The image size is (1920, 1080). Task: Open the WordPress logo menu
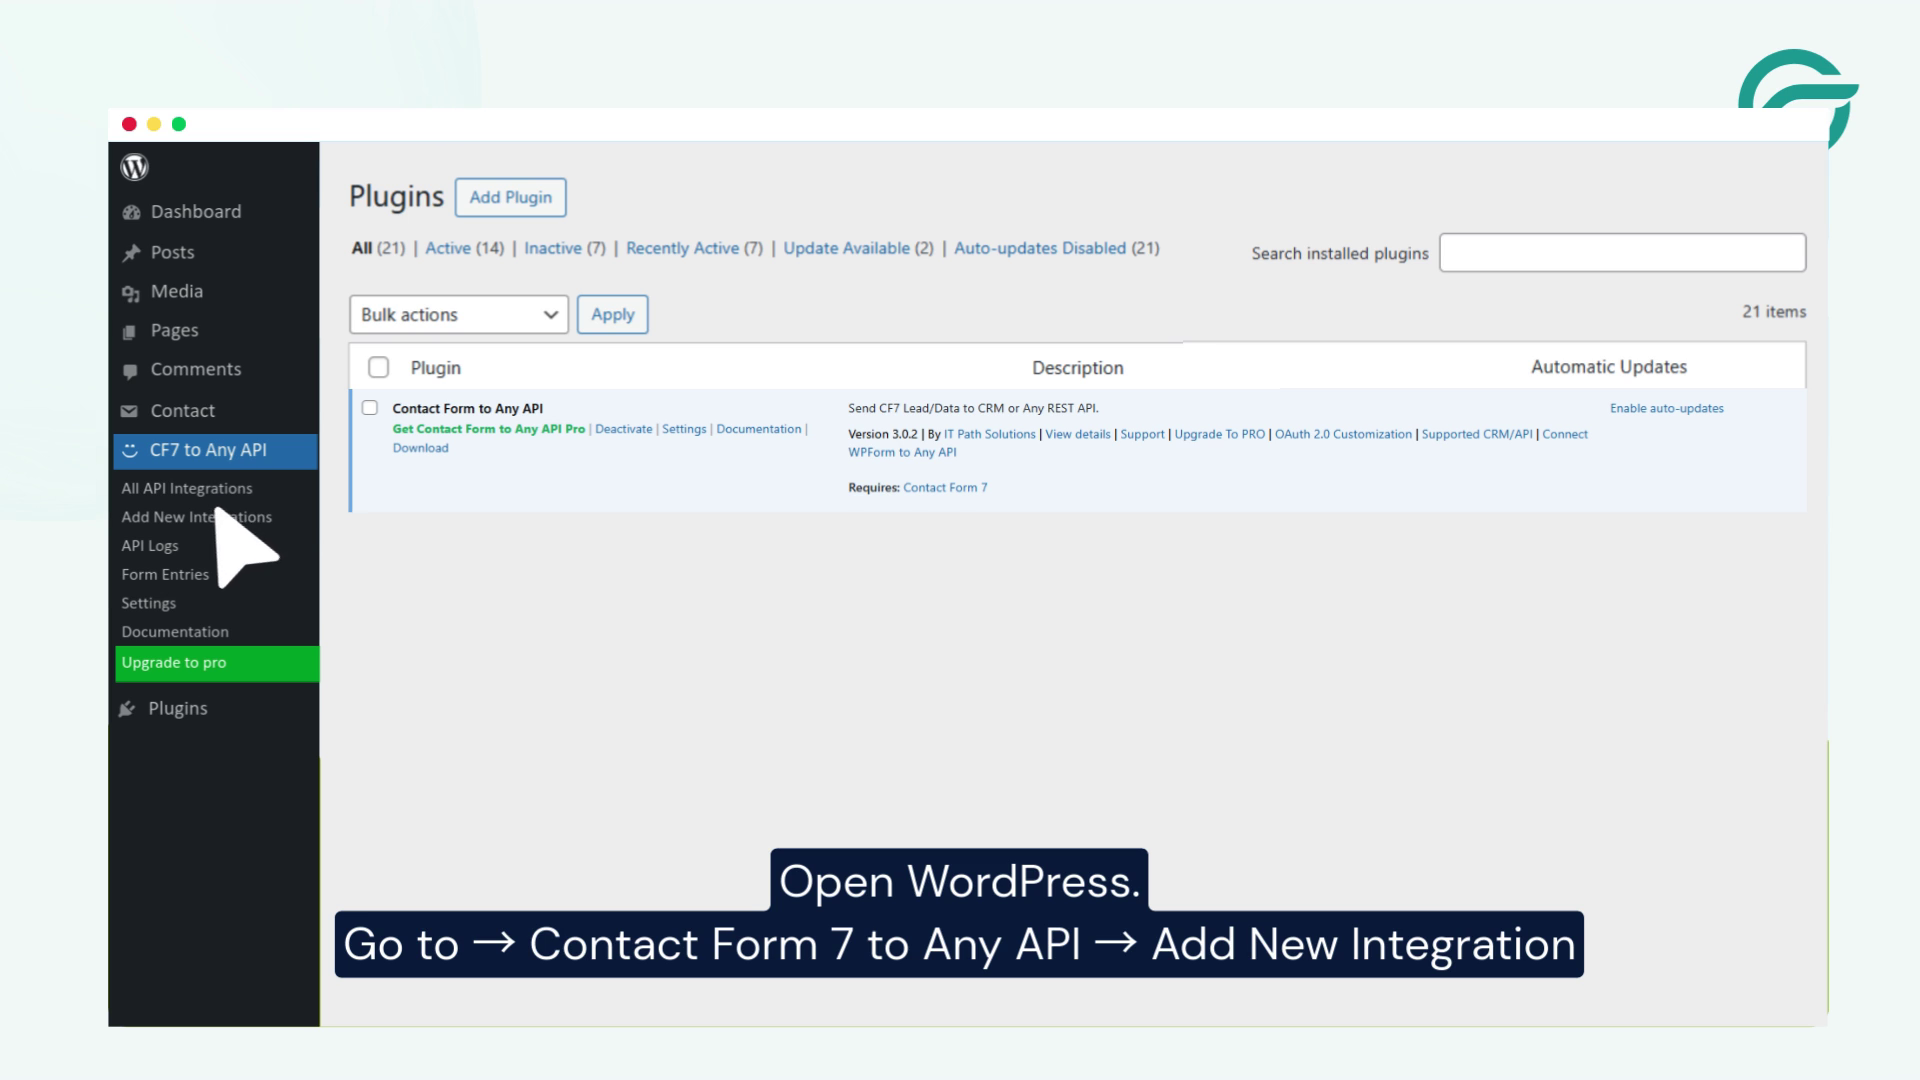tap(135, 167)
